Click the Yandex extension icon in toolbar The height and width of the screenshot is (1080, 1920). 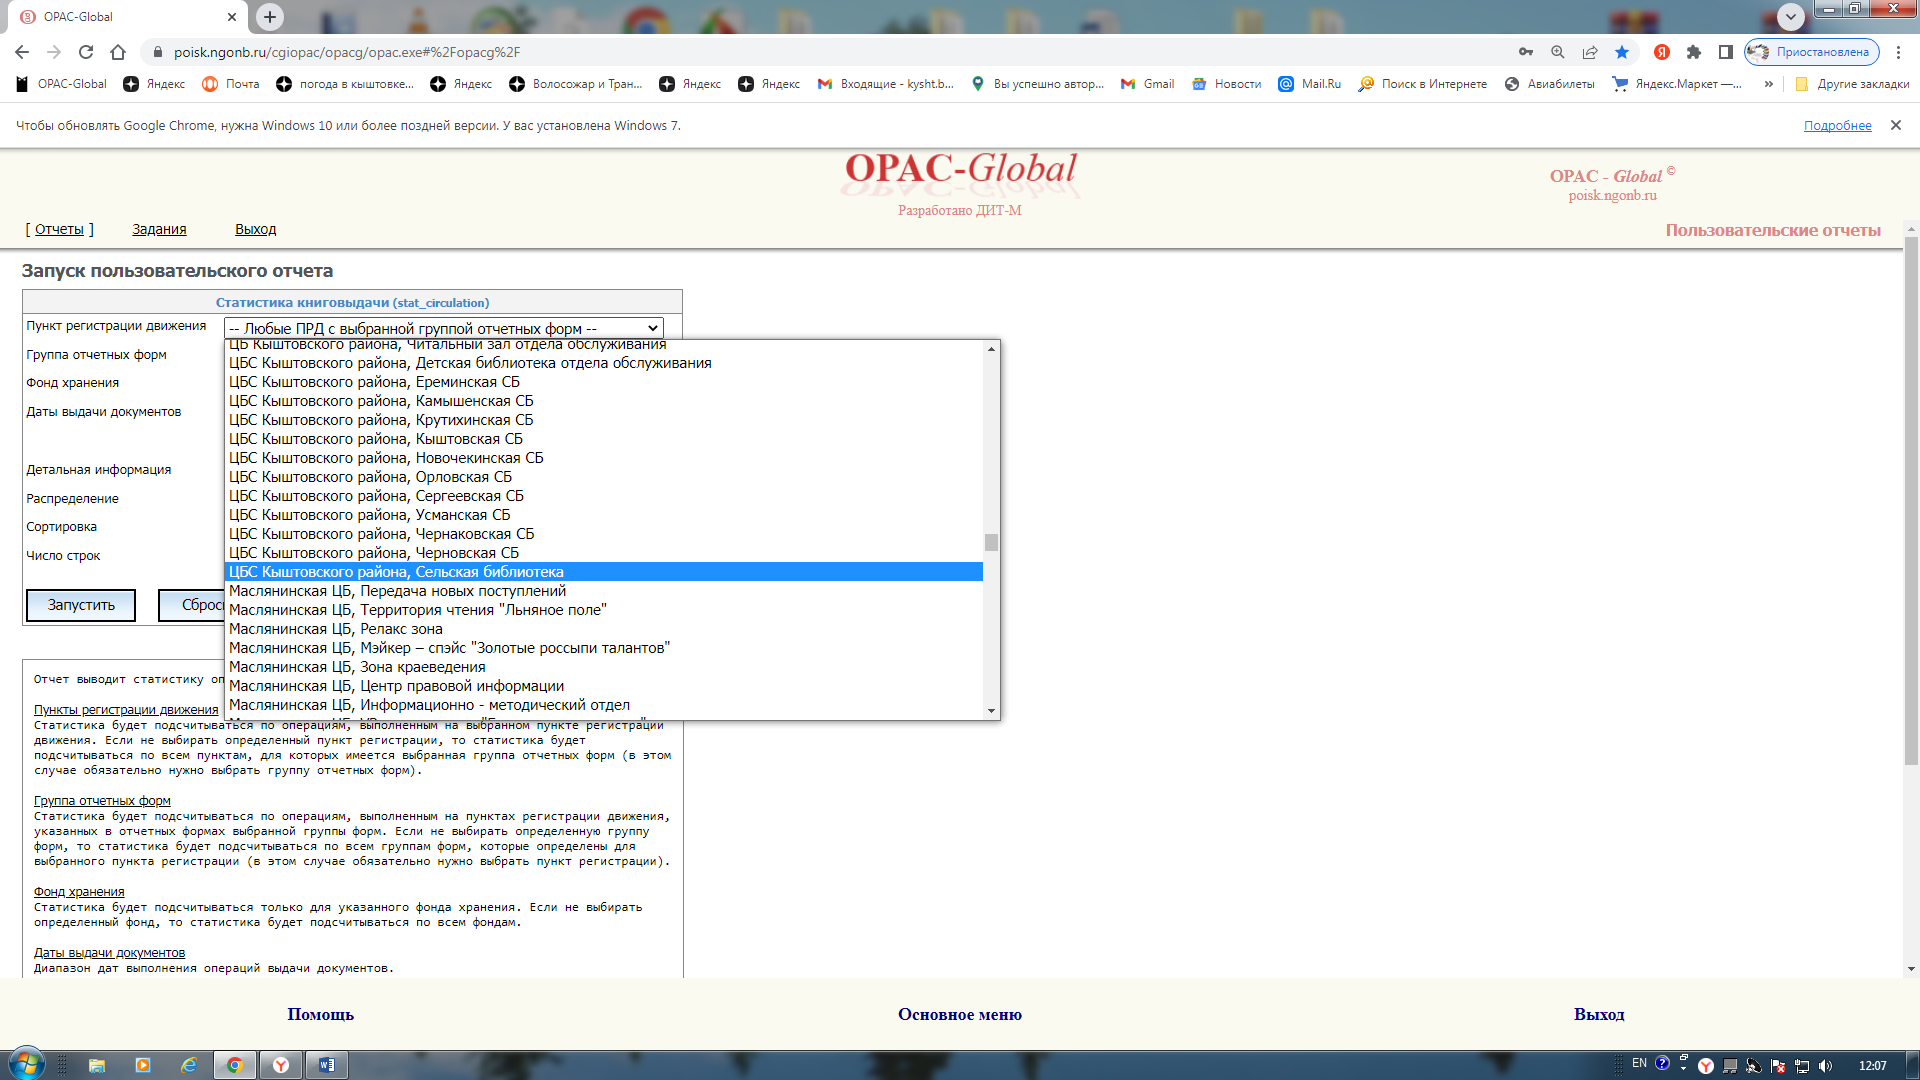(x=1661, y=52)
